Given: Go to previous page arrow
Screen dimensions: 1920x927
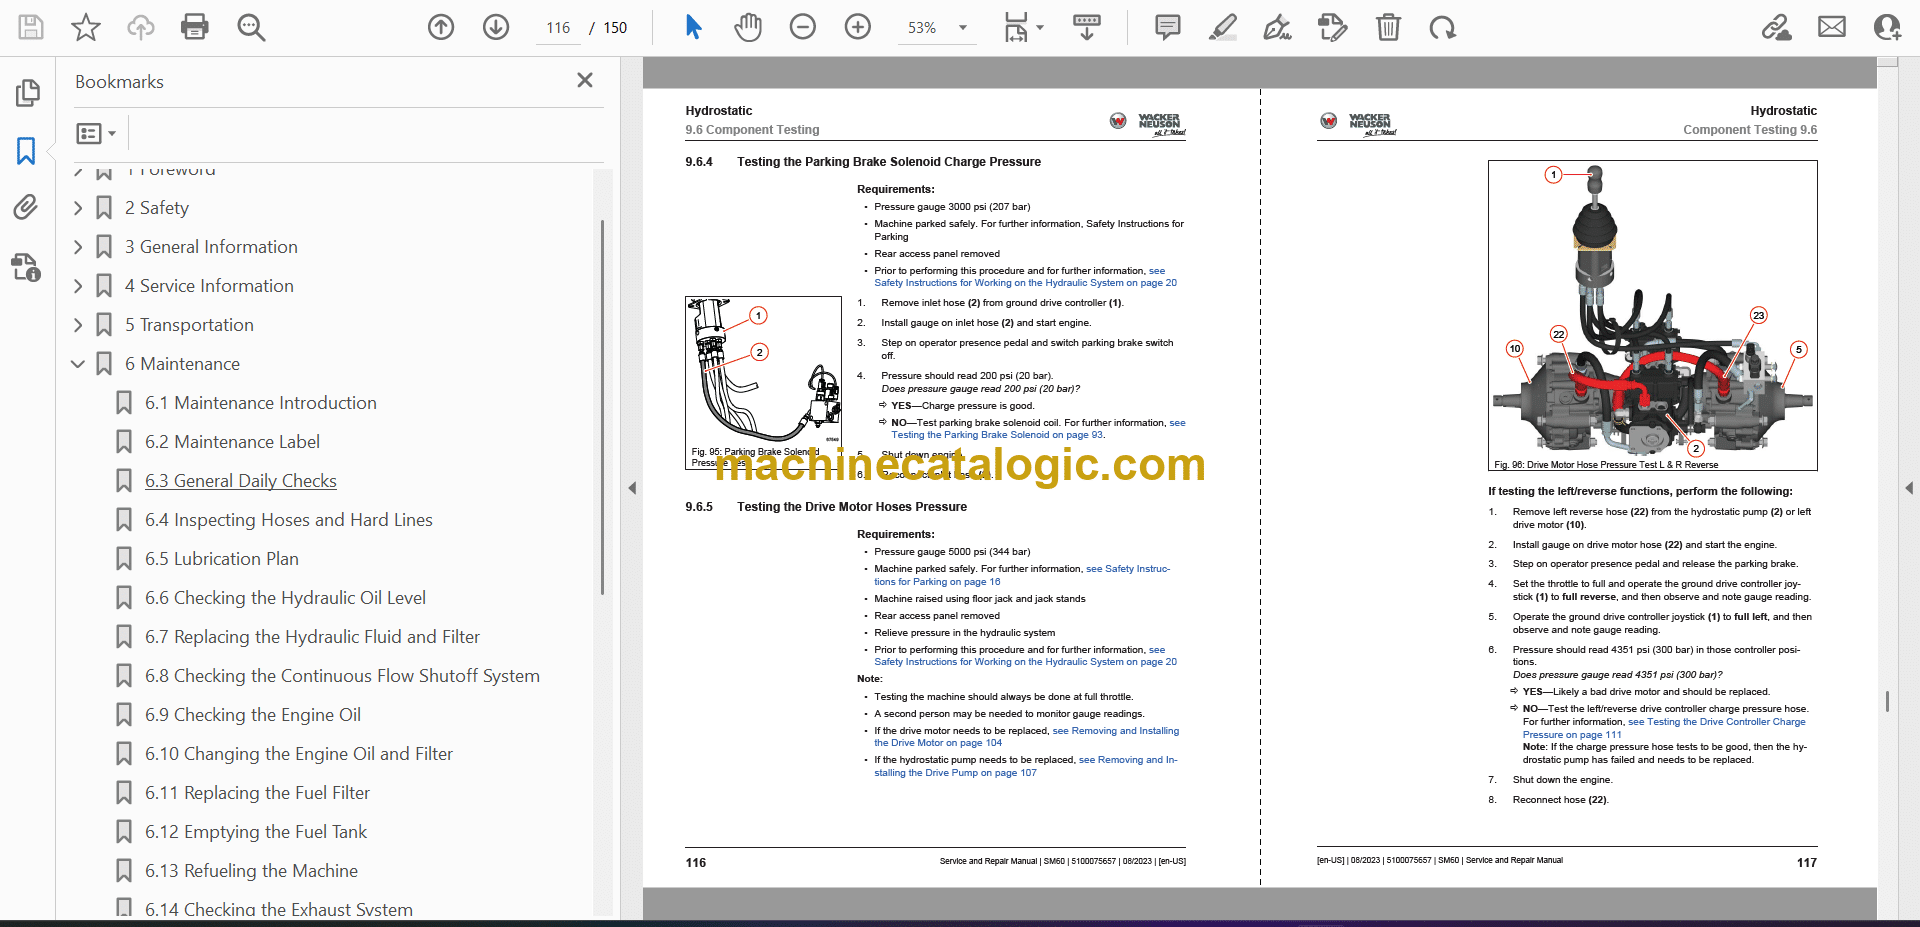Looking at the screenshot, I should point(441,27).
